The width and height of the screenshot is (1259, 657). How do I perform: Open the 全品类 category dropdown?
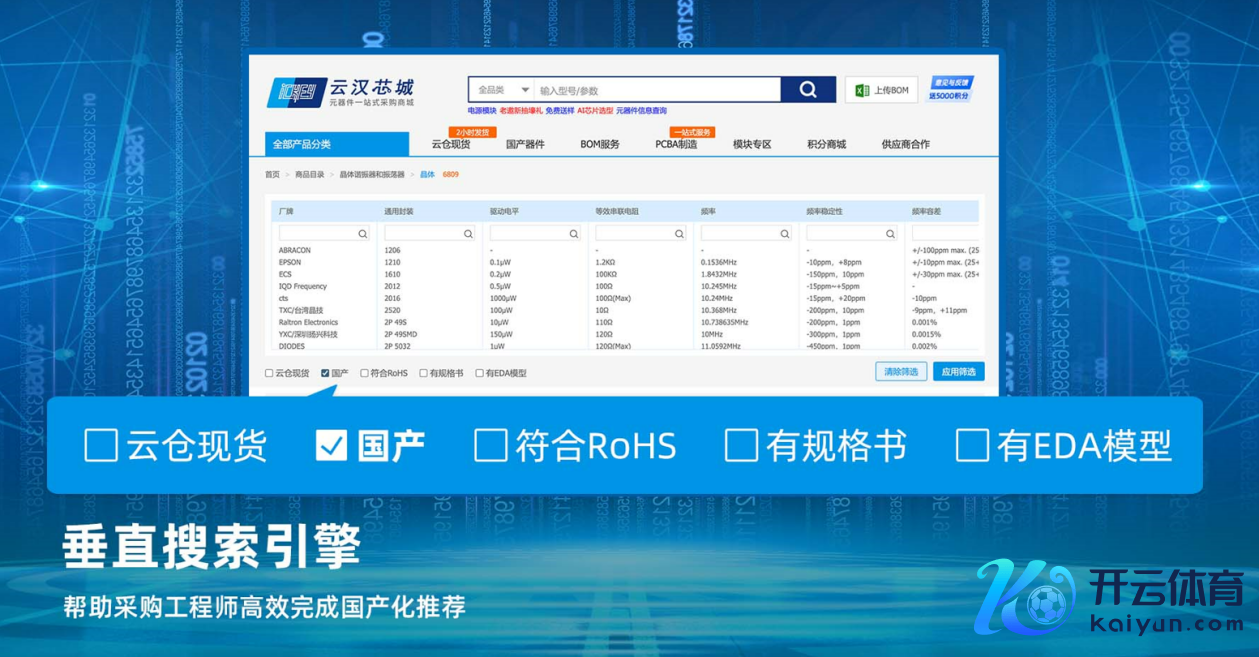click(503, 90)
